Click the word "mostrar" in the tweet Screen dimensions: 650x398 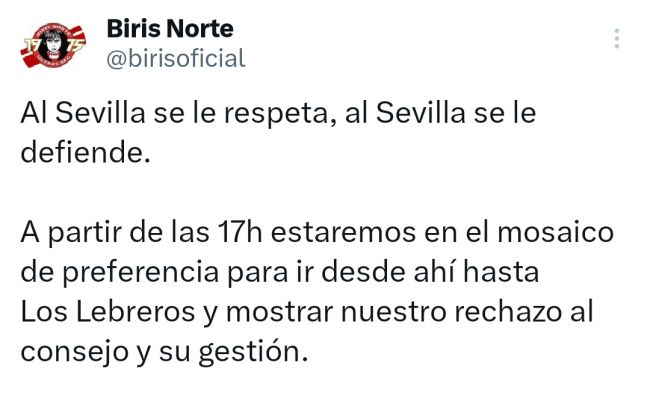[279, 313]
